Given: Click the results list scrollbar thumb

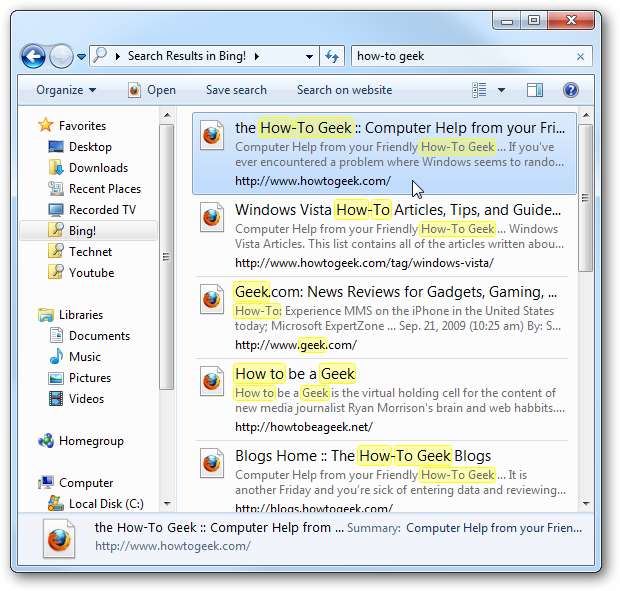Looking at the screenshot, I should (x=586, y=198).
